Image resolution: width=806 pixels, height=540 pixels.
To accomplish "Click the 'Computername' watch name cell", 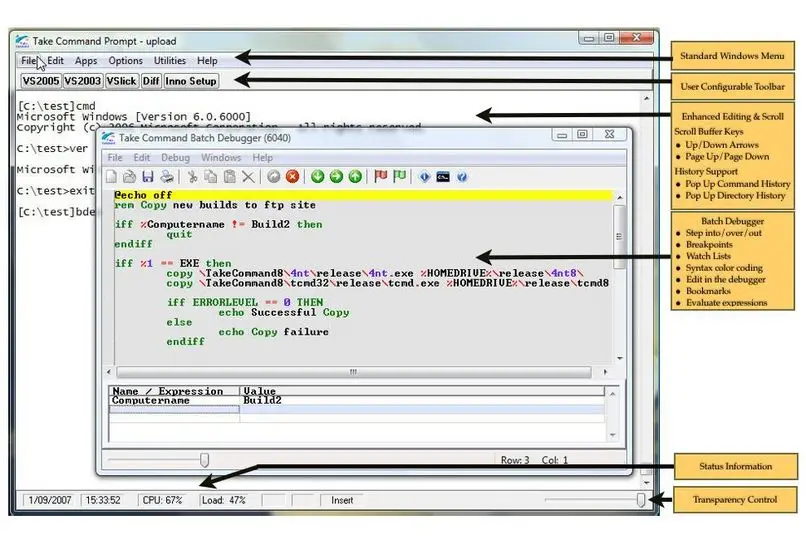I will click(174, 400).
